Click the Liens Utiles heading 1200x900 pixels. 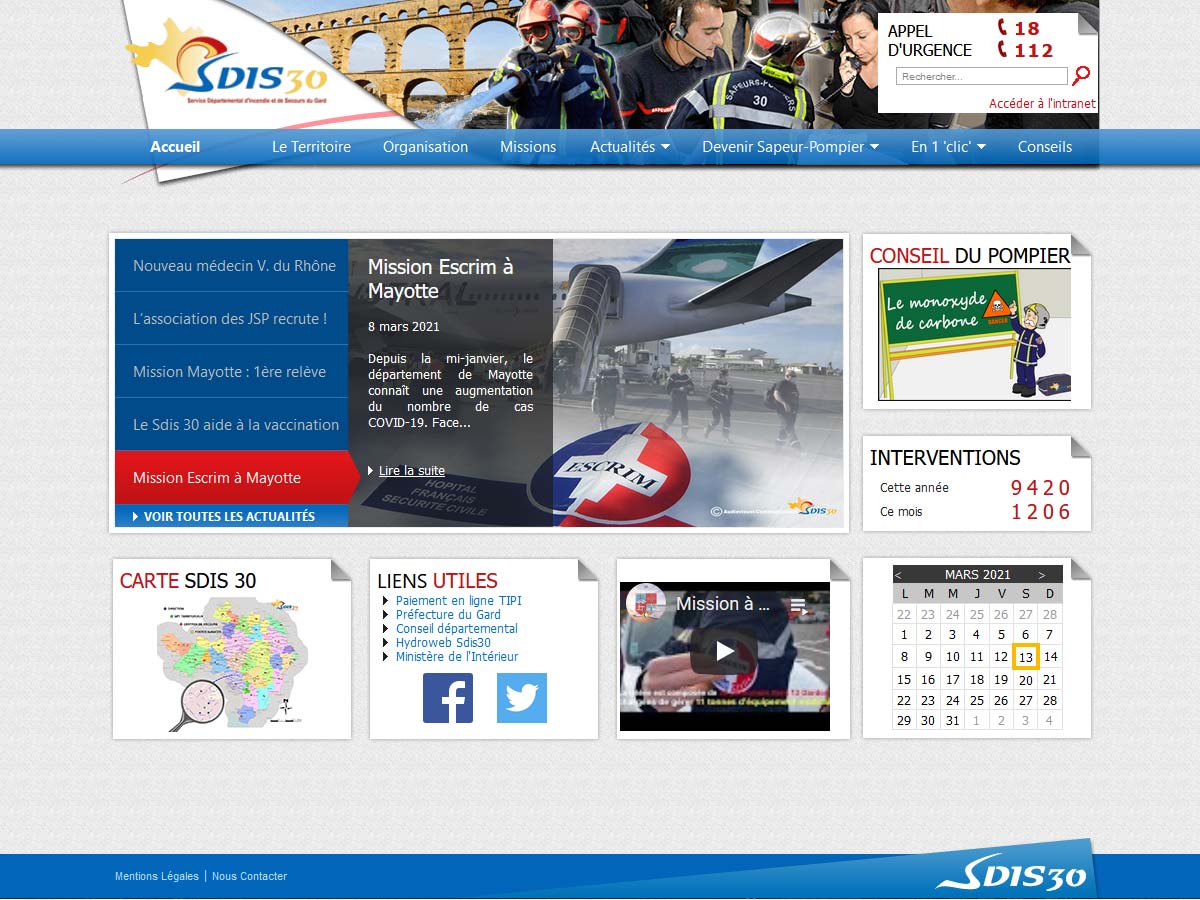coord(437,580)
